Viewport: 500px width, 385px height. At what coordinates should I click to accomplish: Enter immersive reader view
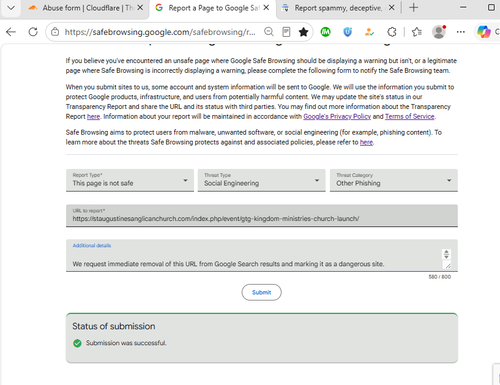[x=286, y=32]
